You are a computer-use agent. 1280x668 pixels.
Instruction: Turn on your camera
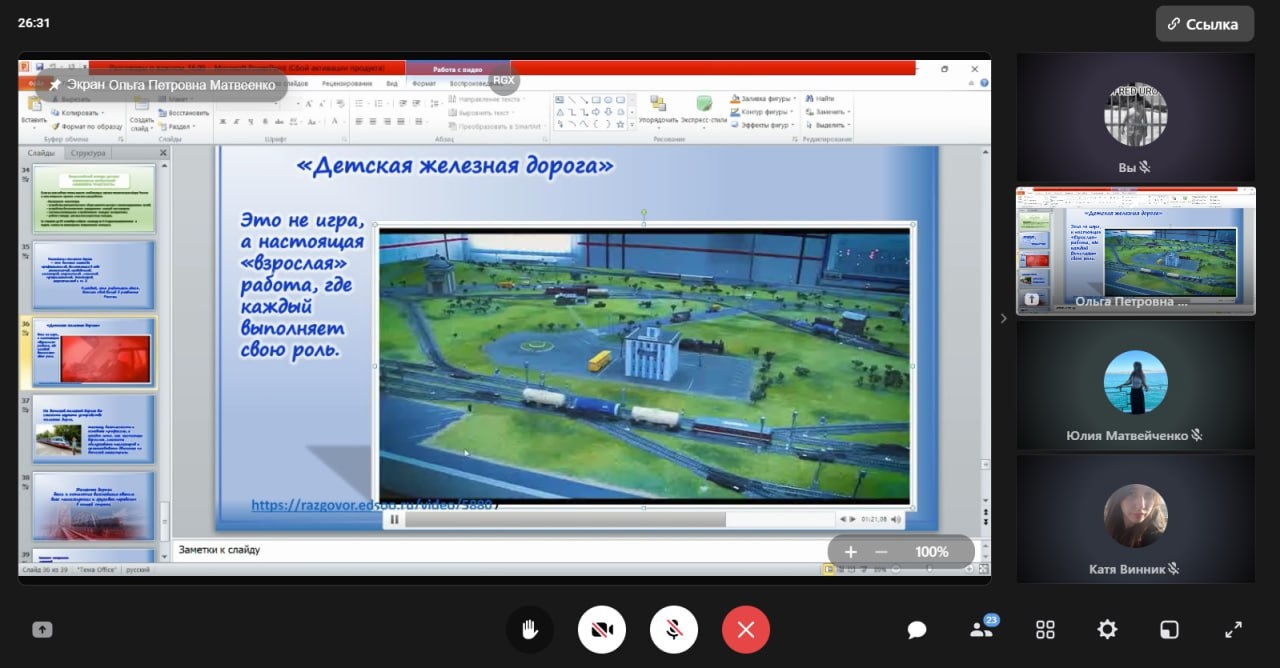pos(602,629)
